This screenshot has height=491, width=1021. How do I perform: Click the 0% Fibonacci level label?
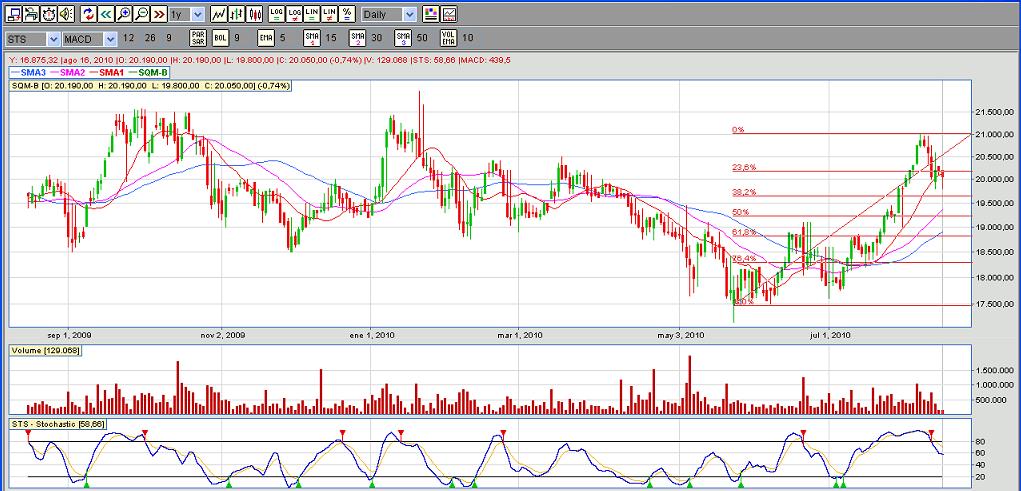click(738, 130)
